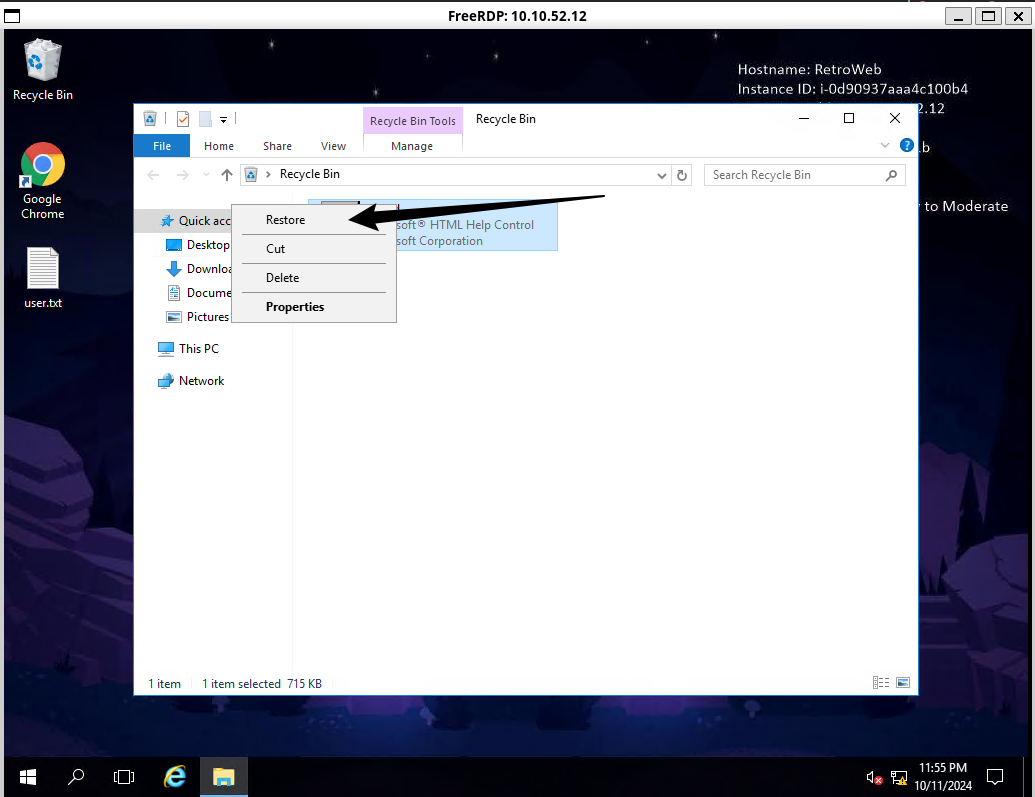Open Internet Explorer from the taskbar
Image resolution: width=1035 pixels, height=797 pixels.
click(x=175, y=776)
